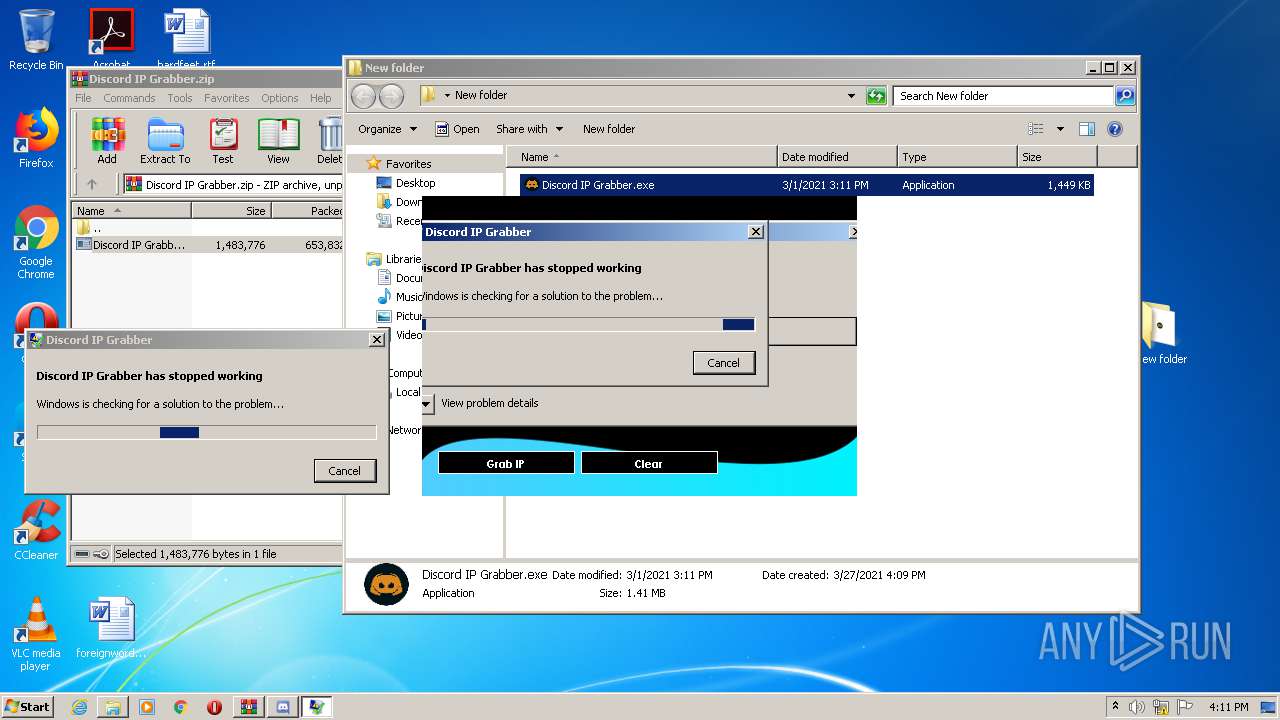Click the Grab IP button
This screenshot has width=1280, height=720.
(x=505, y=463)
